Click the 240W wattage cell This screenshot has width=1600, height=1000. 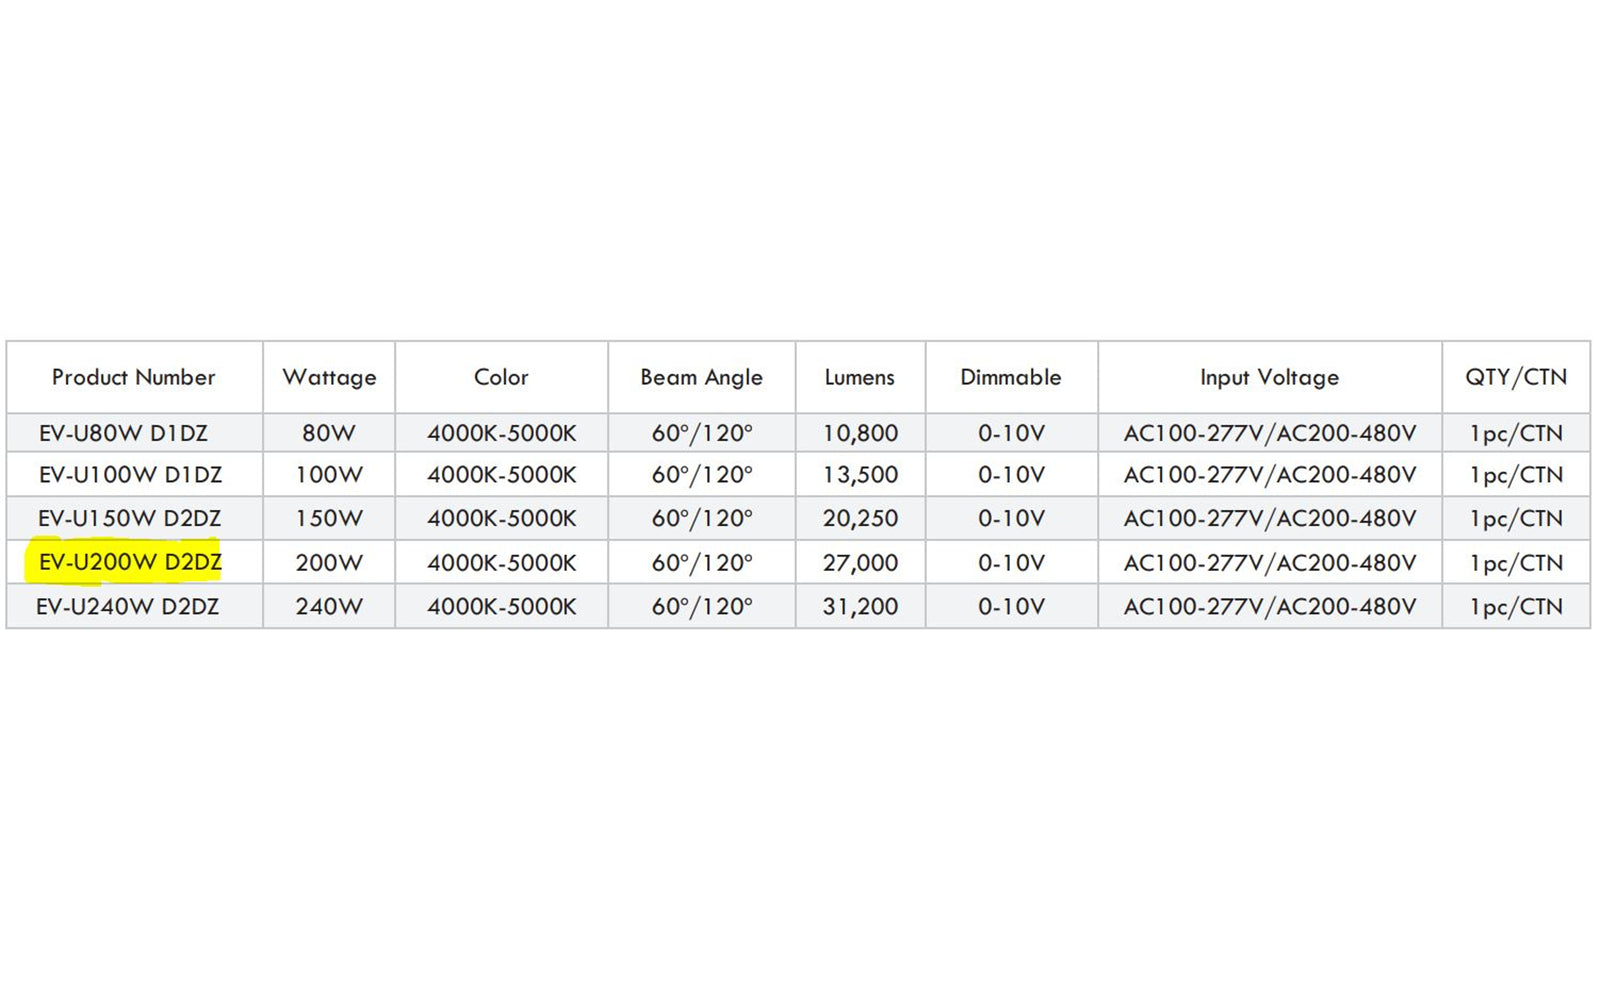pos(329,606)
